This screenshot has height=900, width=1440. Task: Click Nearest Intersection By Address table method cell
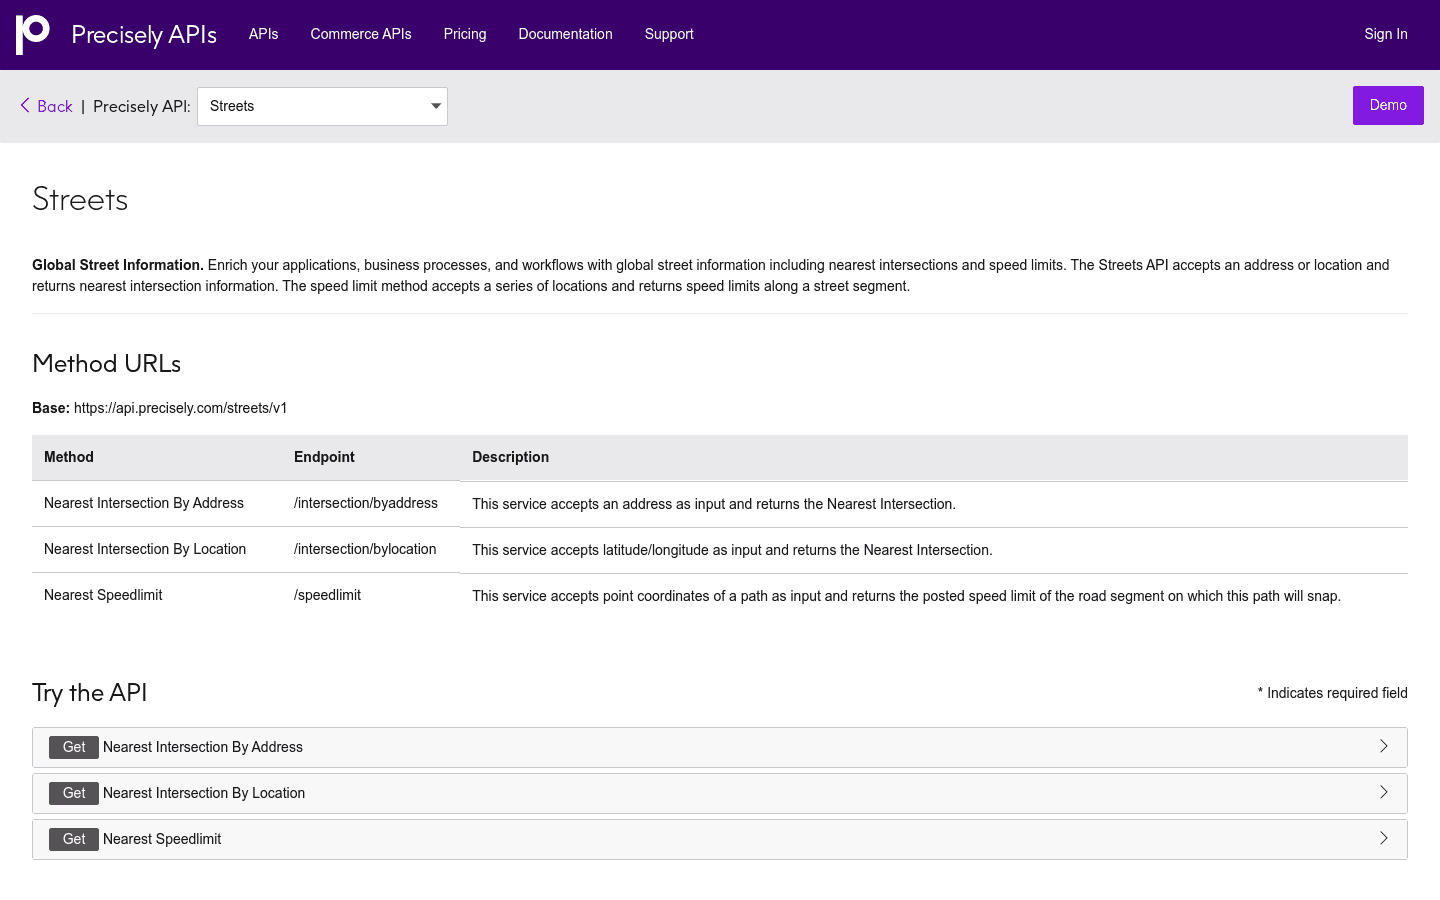tap(144, 503)
